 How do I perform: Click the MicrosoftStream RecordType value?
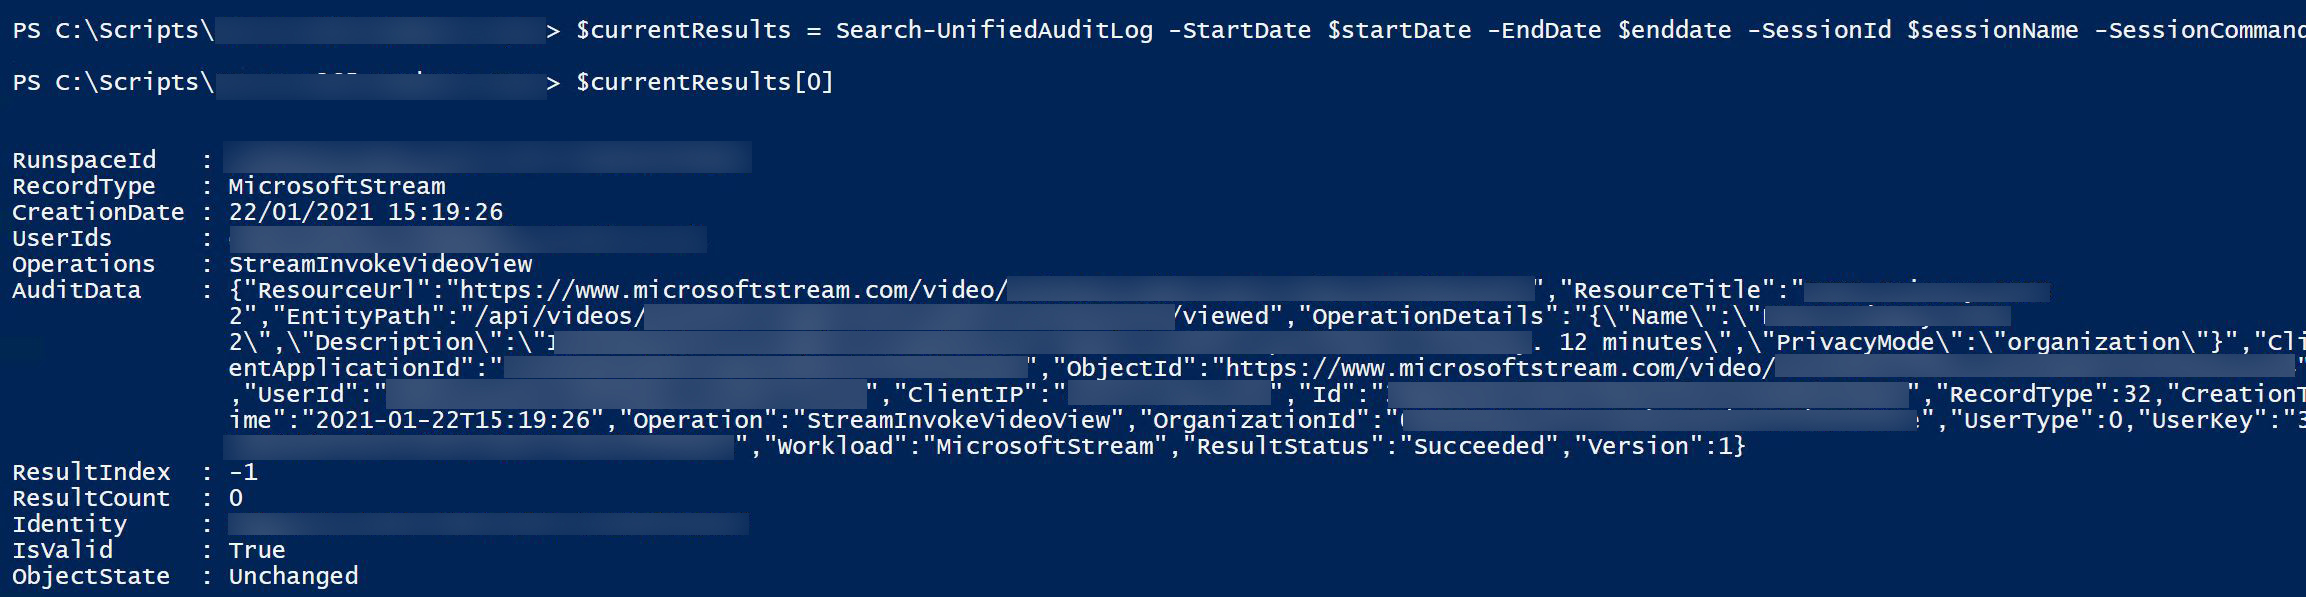click(337, 186)
